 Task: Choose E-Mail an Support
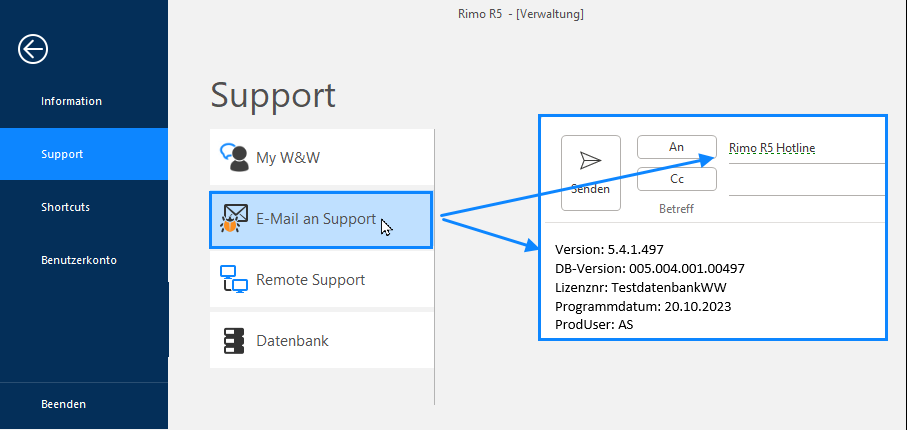click(321, 220)
